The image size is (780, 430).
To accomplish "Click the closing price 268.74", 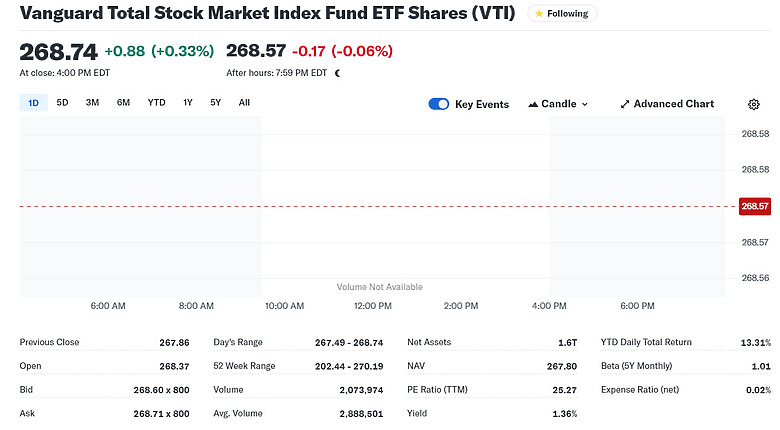I will 58,52.
